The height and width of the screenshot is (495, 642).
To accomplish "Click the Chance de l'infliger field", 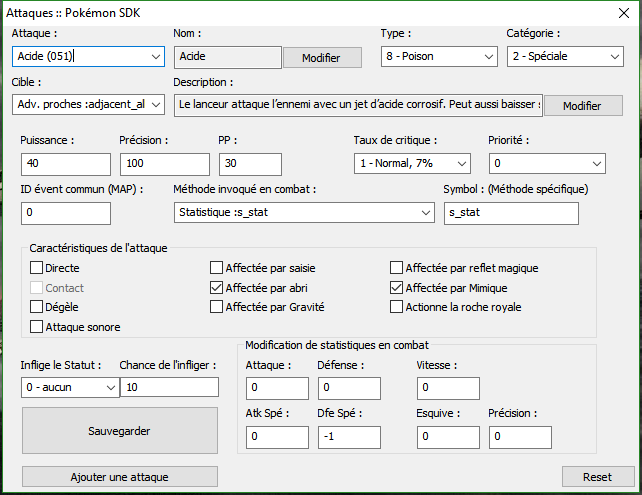I will tap(170, 387).
